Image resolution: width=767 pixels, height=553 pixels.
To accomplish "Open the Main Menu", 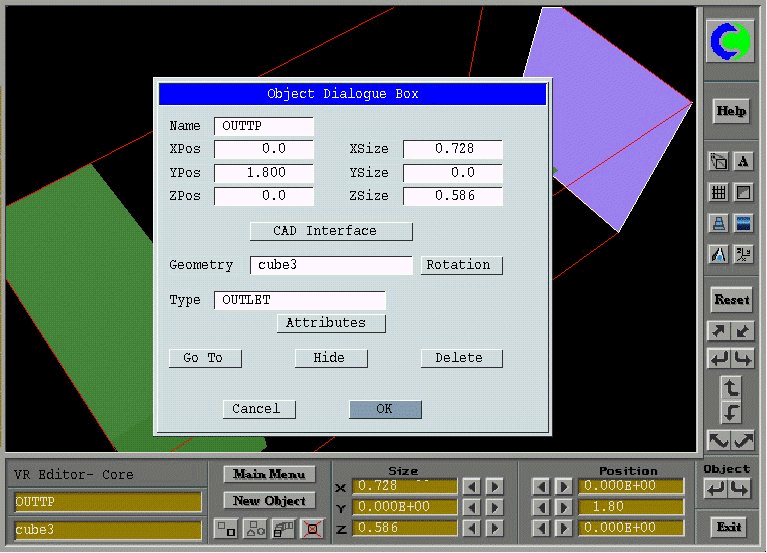I will point(268,474).
